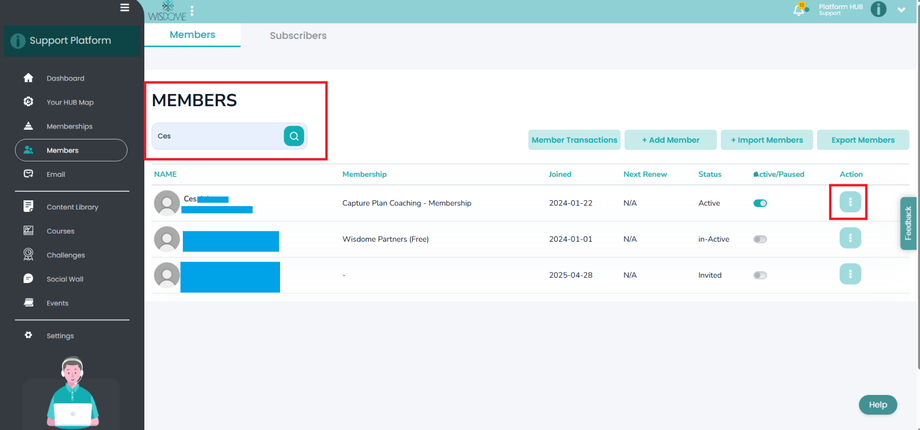Click the Your HUB Map gear icon
This screenshot has width=920, height=430.
pyautogui.click(x=28, y=102)
